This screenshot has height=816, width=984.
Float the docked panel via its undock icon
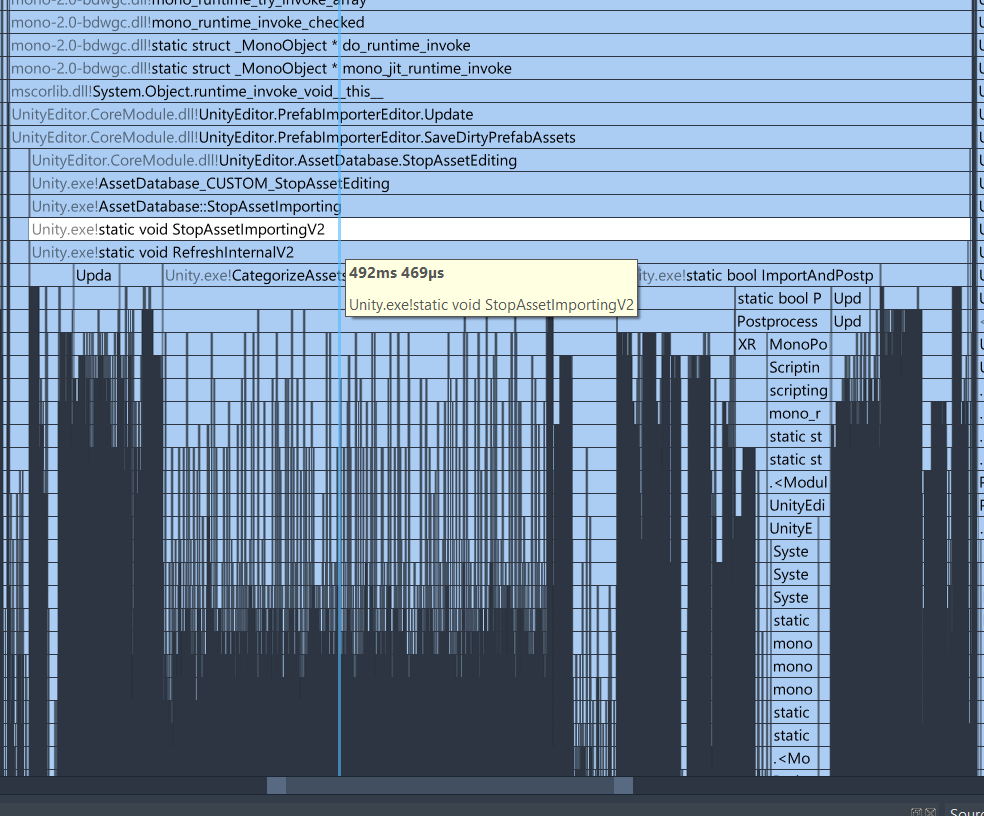(916, 812)
